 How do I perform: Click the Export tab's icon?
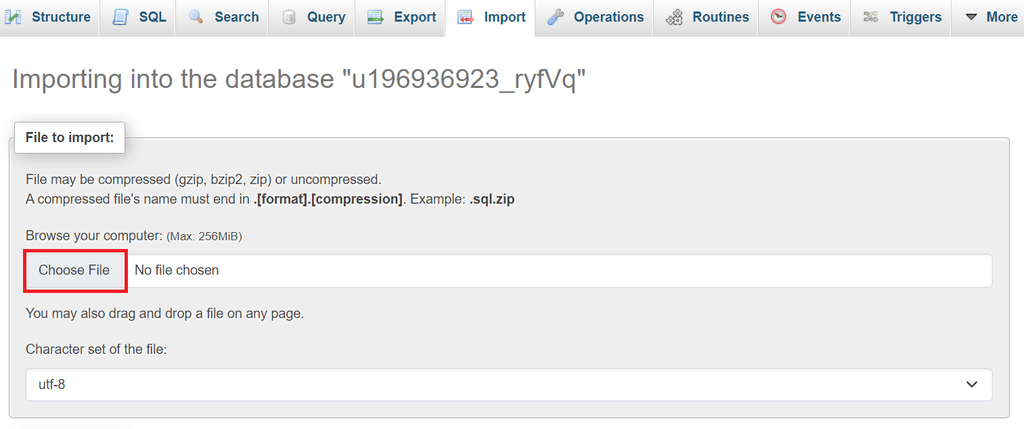375,17
